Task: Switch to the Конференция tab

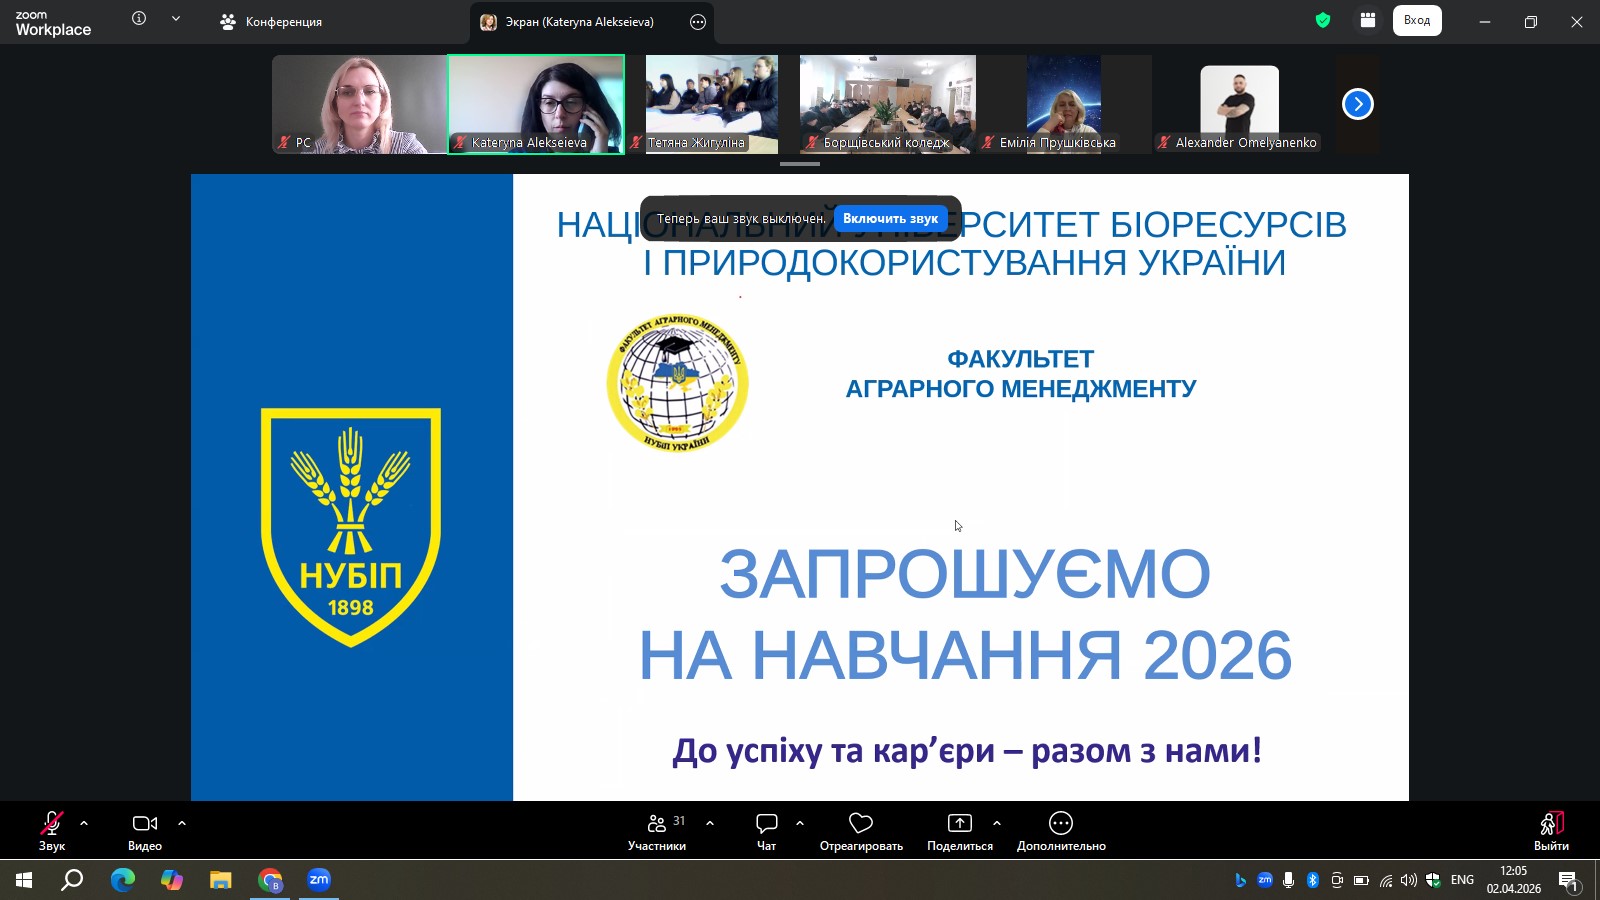Action: pyautogui.click(x=271, y=22)
